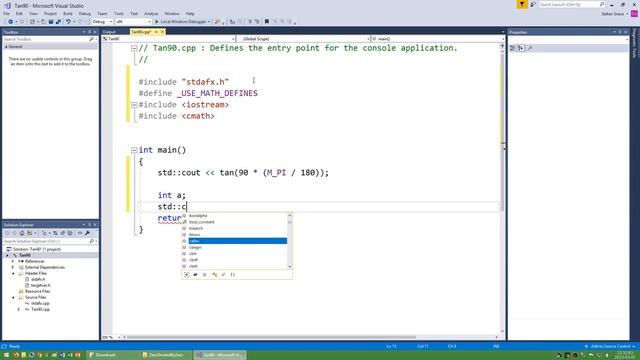Image resolution: width=640 pixels, height=360 pixels.
Task: Click the bookmark toggle icon in toolbar
Action: click(267, 22)
